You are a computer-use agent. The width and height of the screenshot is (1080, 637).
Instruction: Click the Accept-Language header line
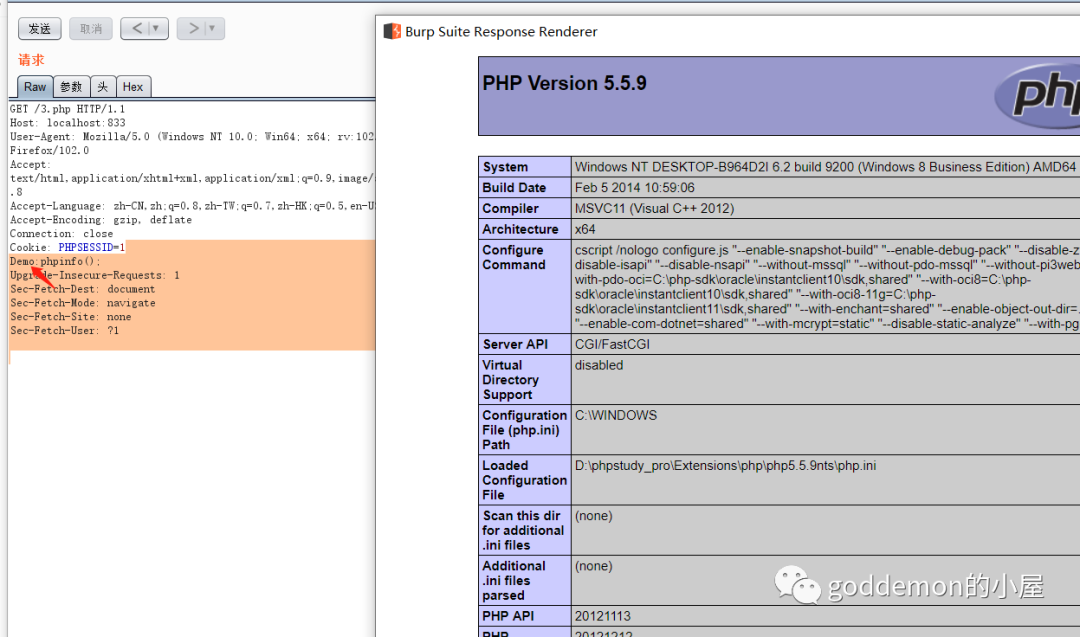tap(192, 206)
